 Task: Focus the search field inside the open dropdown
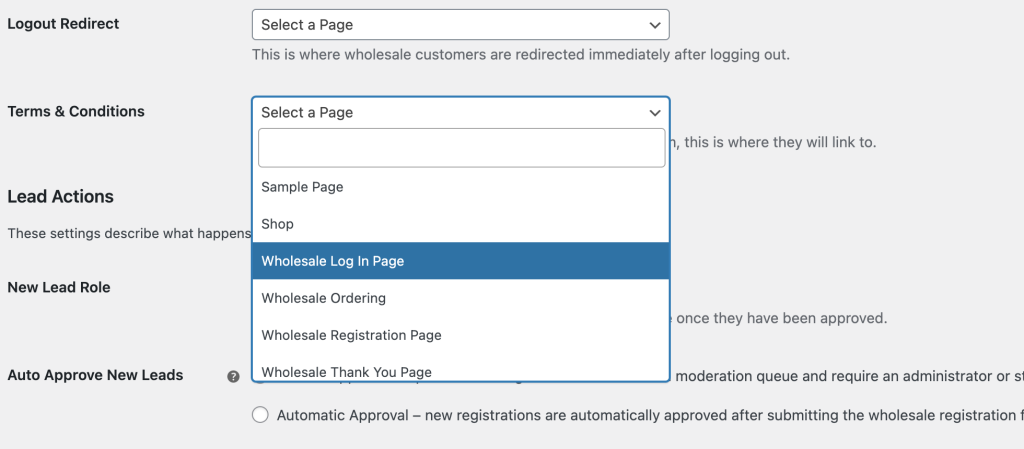tap(461, 148)
